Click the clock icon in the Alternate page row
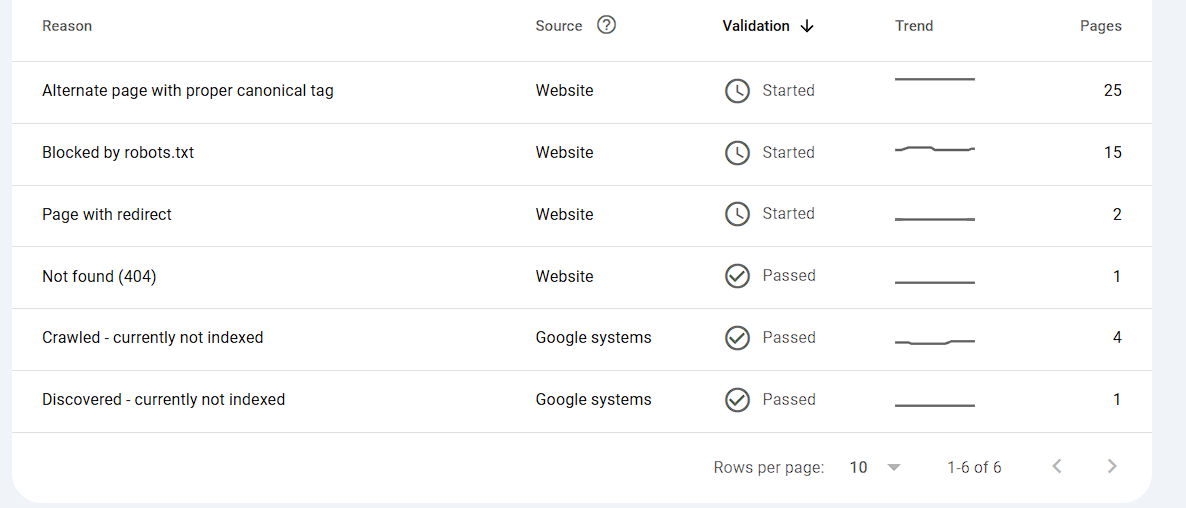 click(737, 91)
